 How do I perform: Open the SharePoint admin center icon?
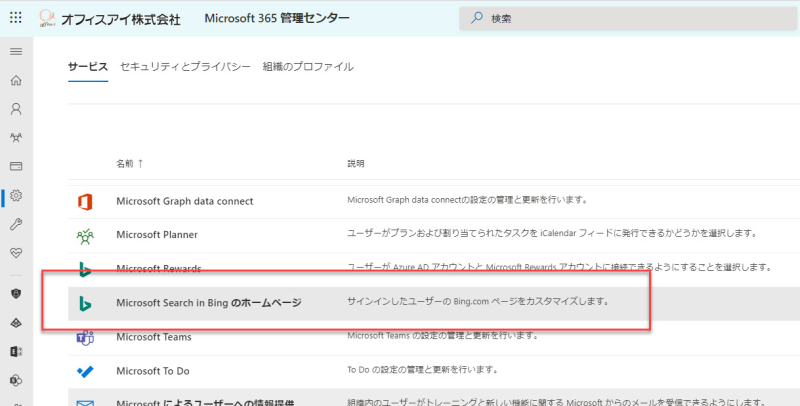tap(16, 380)
